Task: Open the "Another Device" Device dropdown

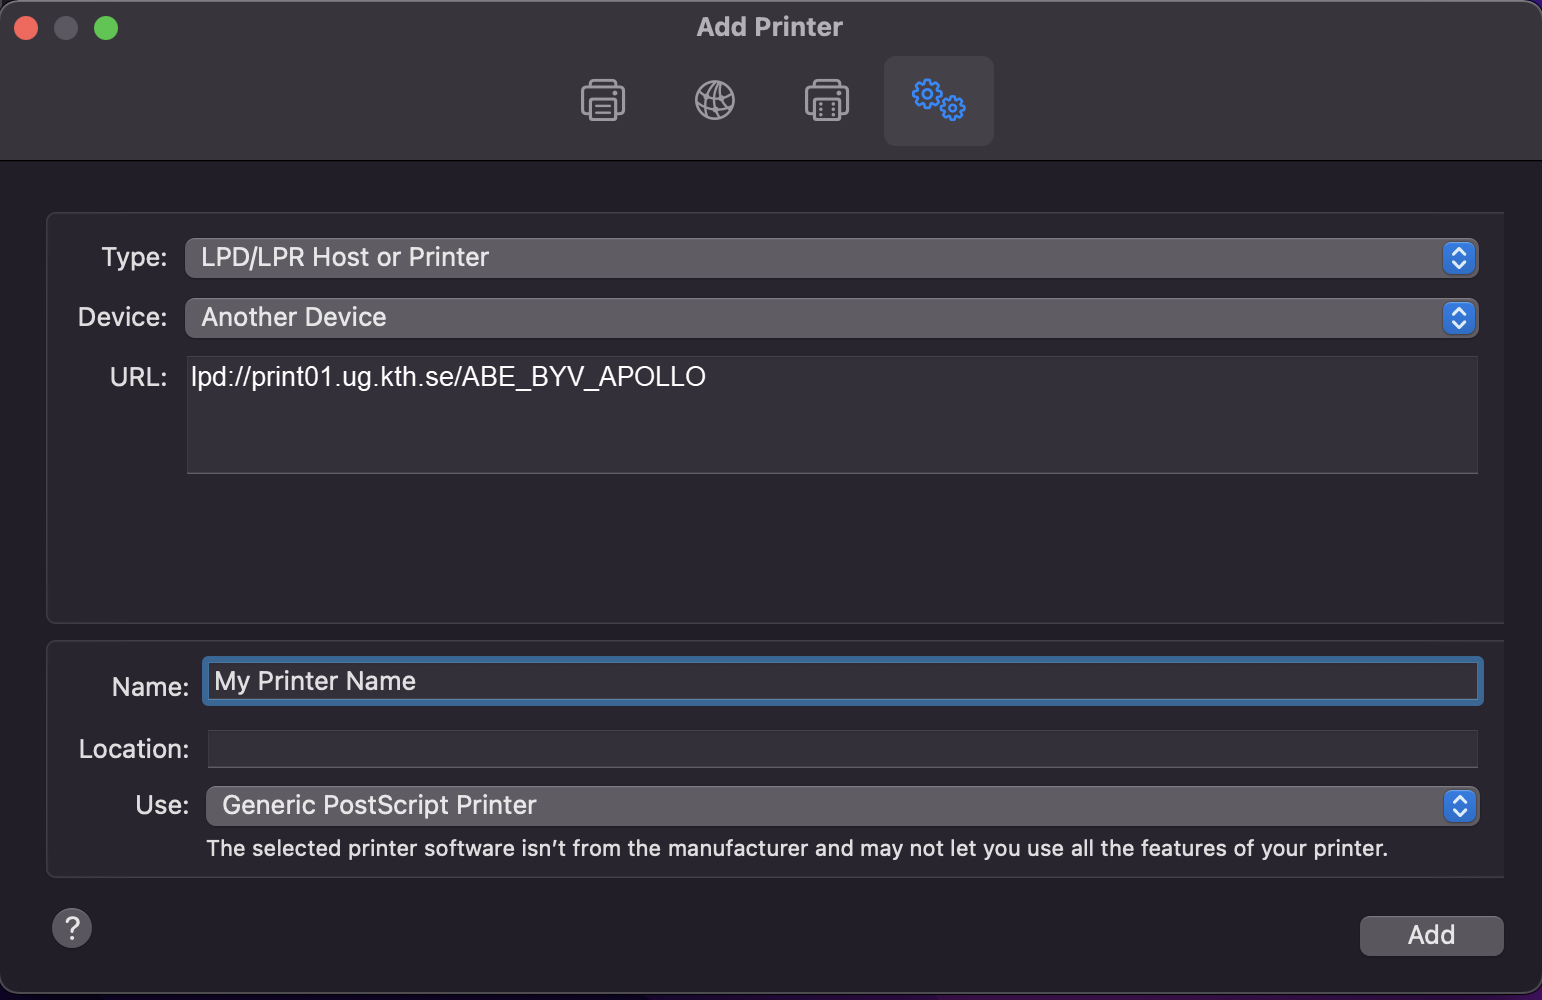Action: pyautogui.click(x=700, y=317)
